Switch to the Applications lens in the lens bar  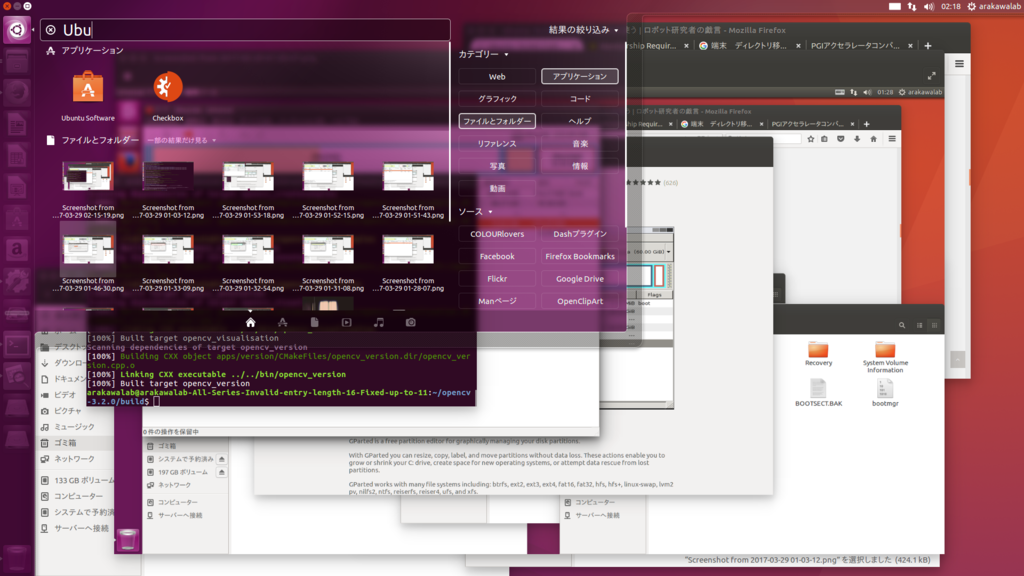pyautogui.click(x=283, y=323)
